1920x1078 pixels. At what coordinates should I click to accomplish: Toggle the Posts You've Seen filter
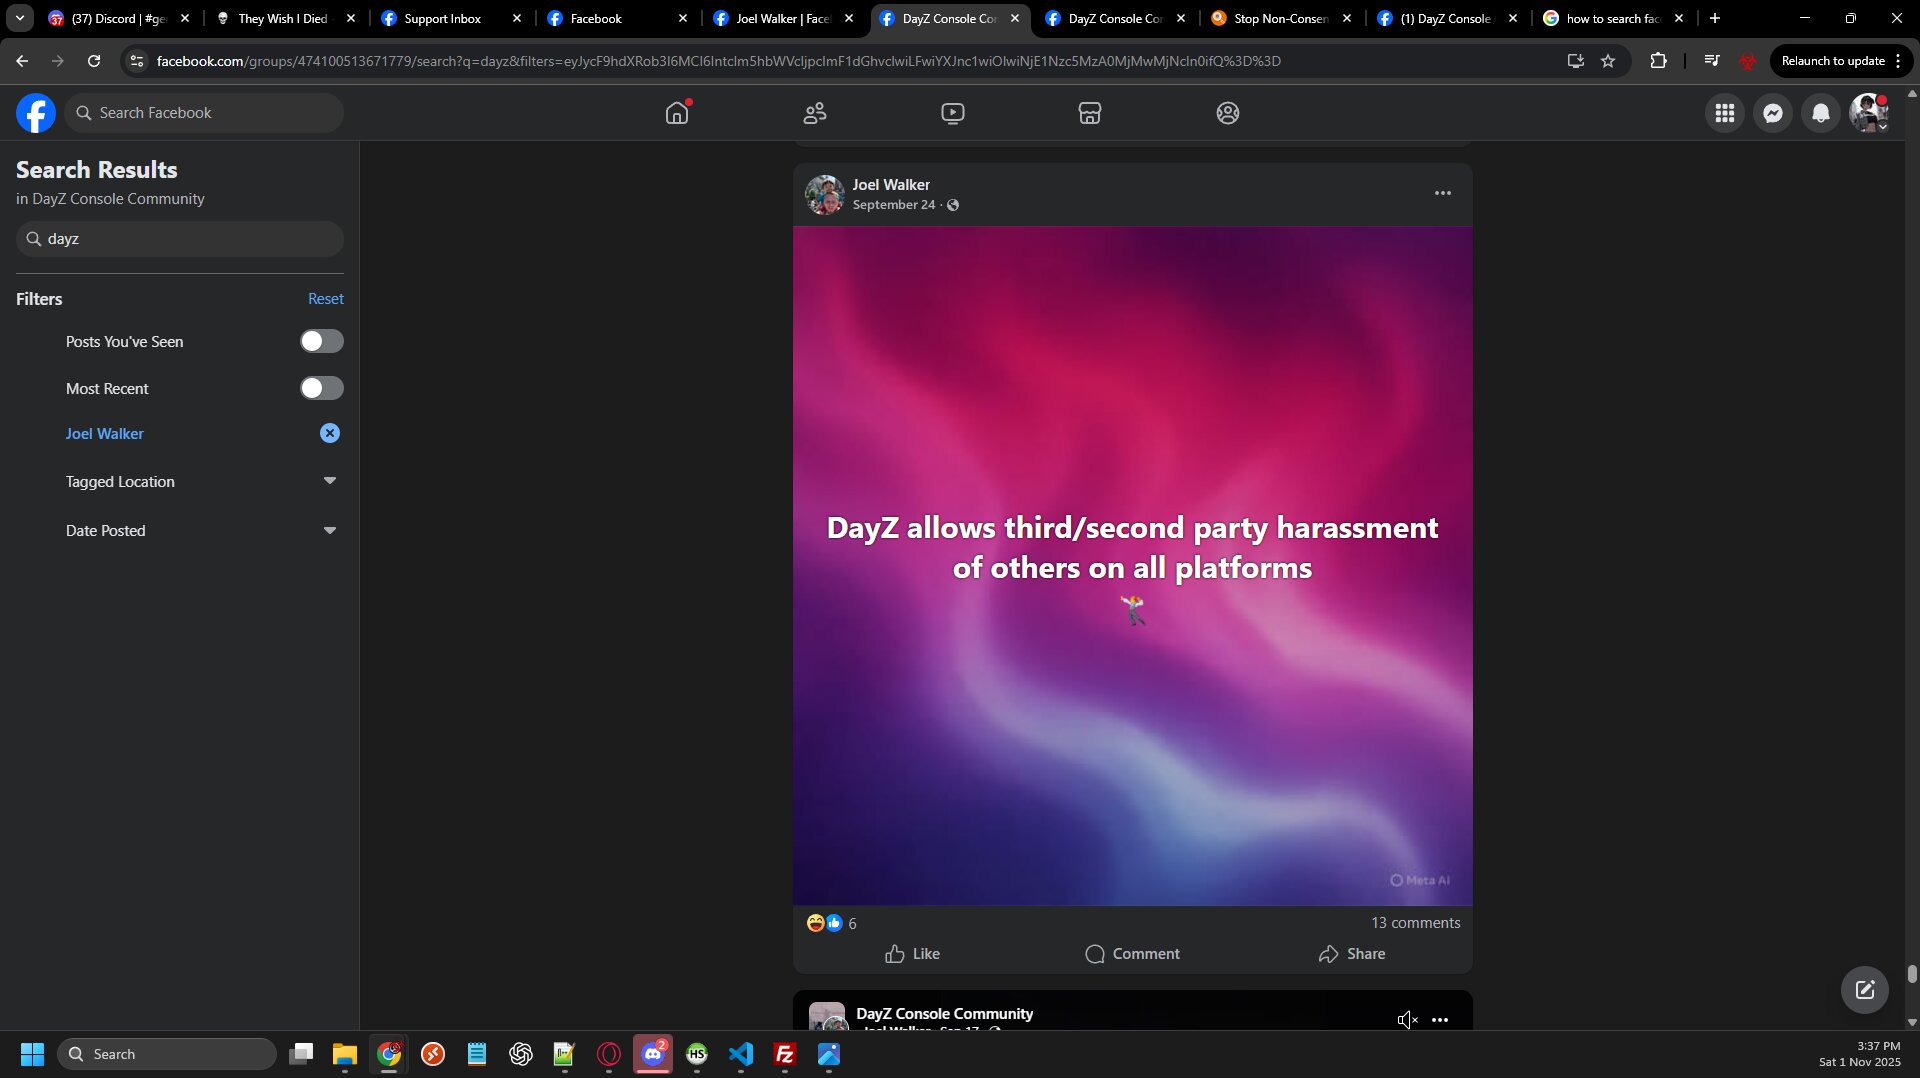coord(322,342)
